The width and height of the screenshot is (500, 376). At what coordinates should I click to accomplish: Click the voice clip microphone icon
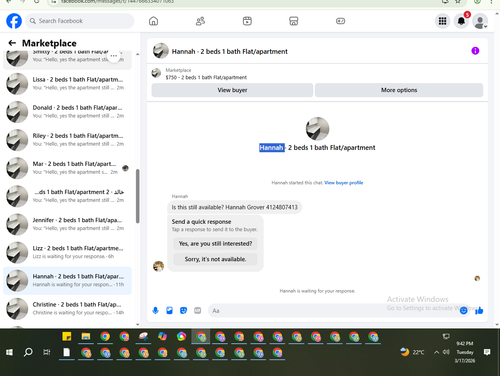pos(155,311)
